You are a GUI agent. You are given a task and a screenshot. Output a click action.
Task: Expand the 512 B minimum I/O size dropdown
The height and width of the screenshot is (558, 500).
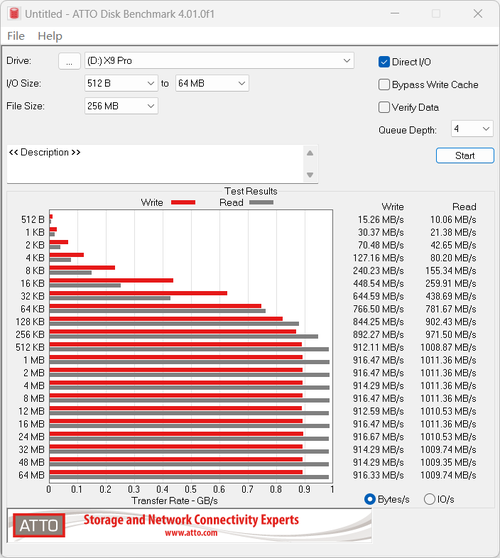point(121,83)
